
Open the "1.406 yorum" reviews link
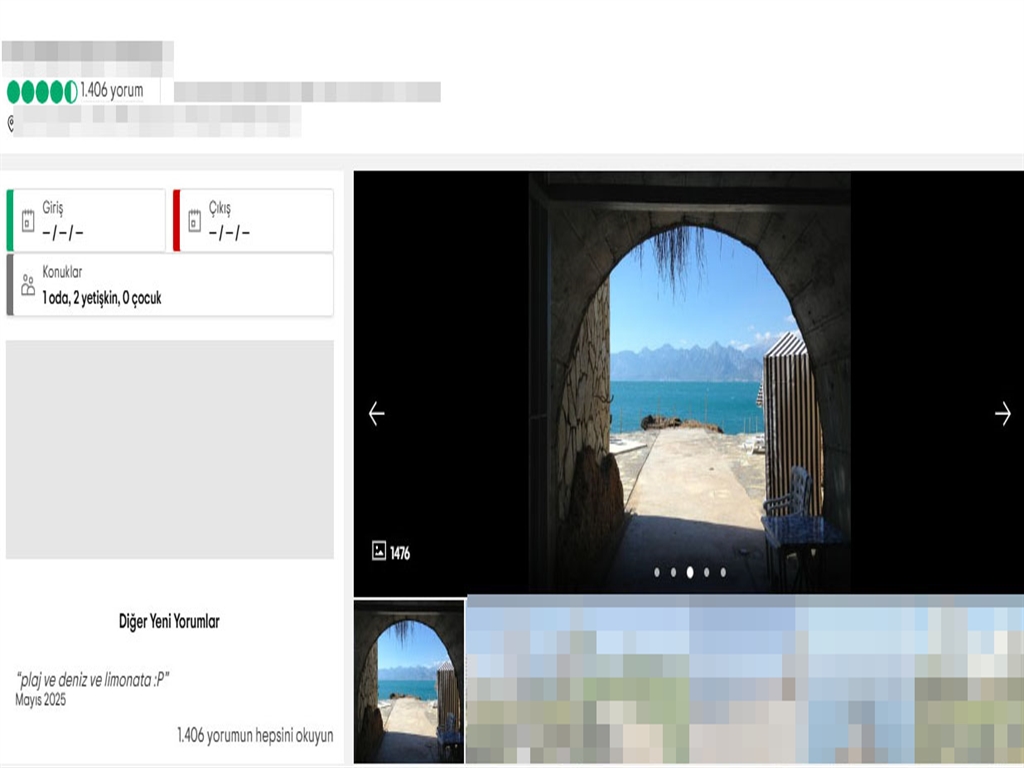tap(112, 91)
